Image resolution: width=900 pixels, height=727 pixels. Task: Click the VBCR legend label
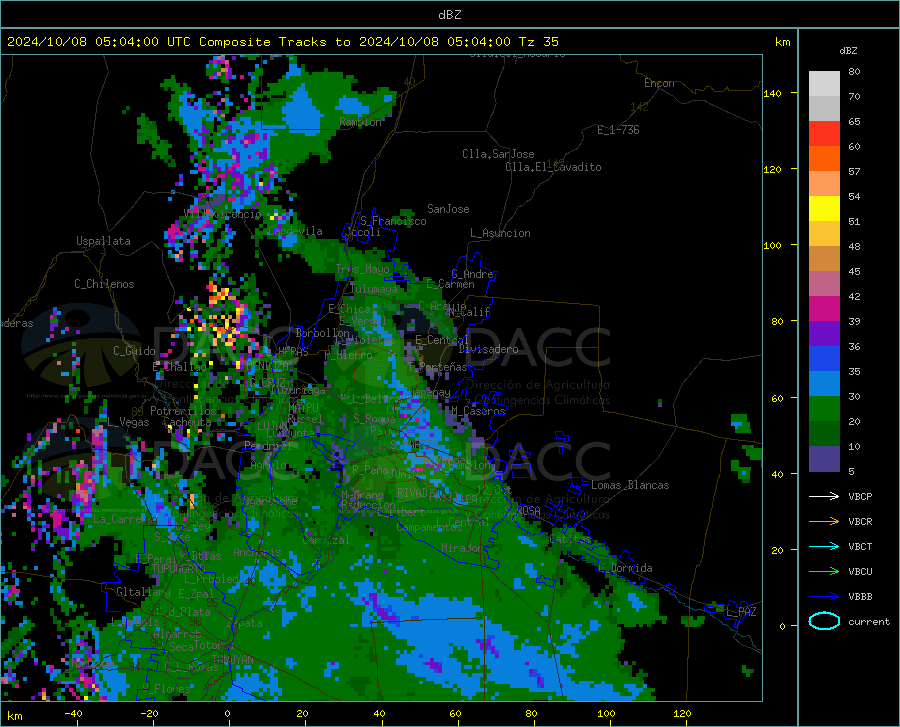(x=860, y=522)
